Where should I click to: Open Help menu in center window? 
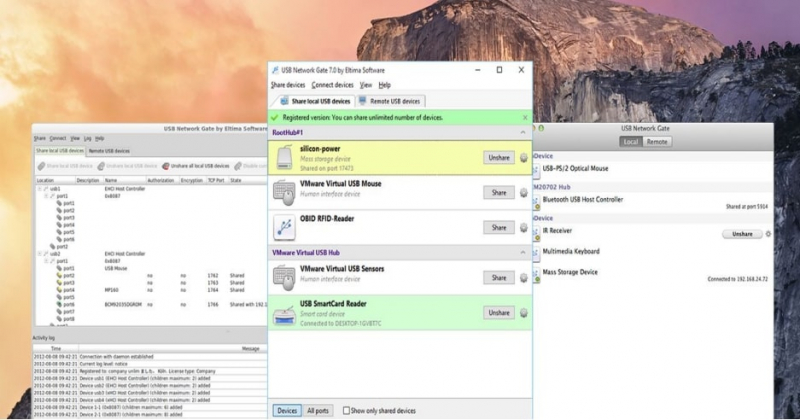click(384, 85)
